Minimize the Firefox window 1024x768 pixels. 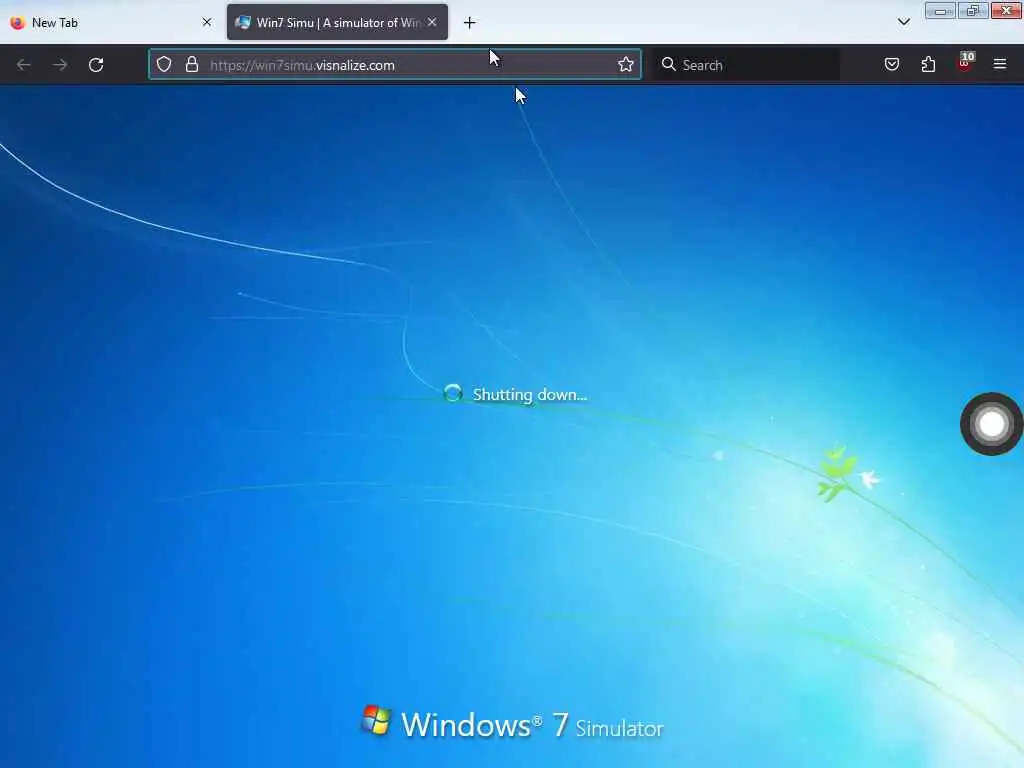940,10
